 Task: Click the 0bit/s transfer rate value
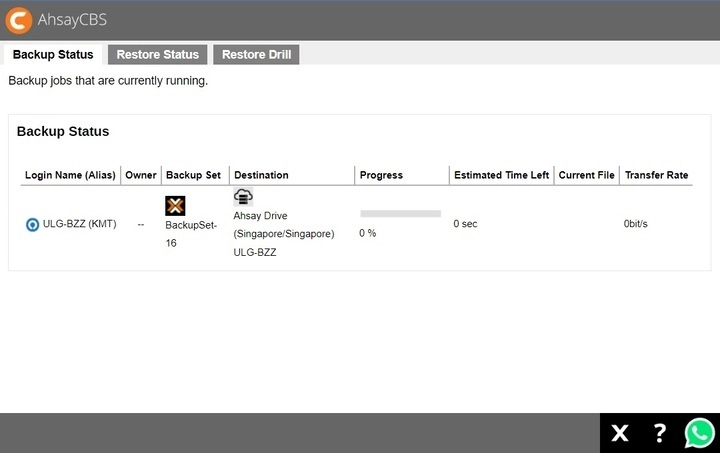(636, 224)
